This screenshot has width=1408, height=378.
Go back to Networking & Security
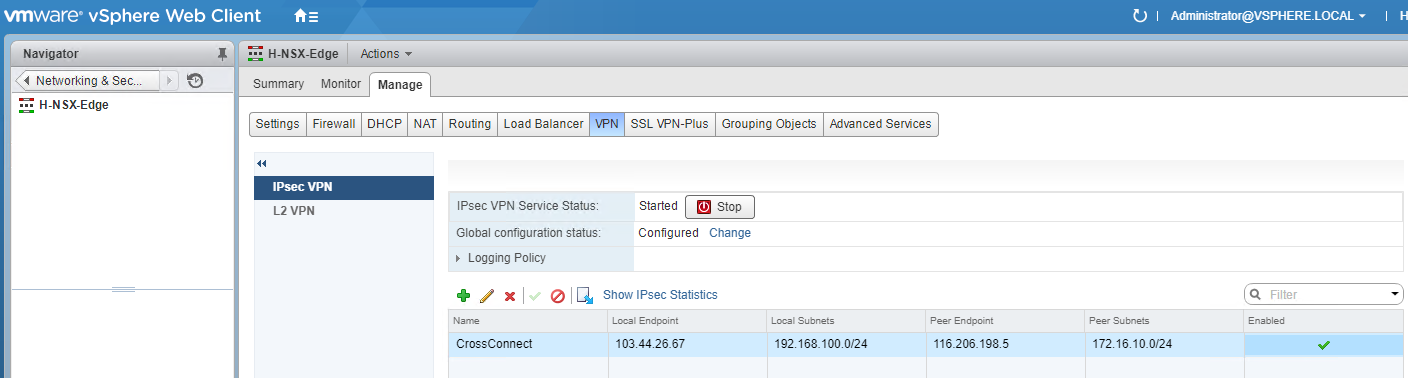click(88, 80)
